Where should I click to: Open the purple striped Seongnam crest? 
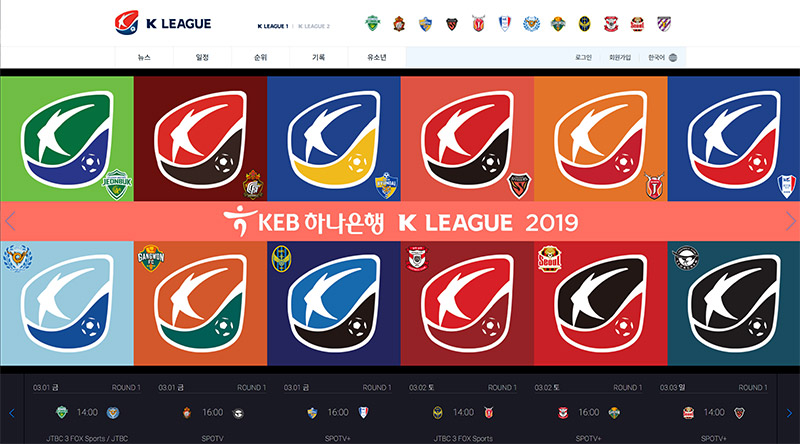coord(664,23)
